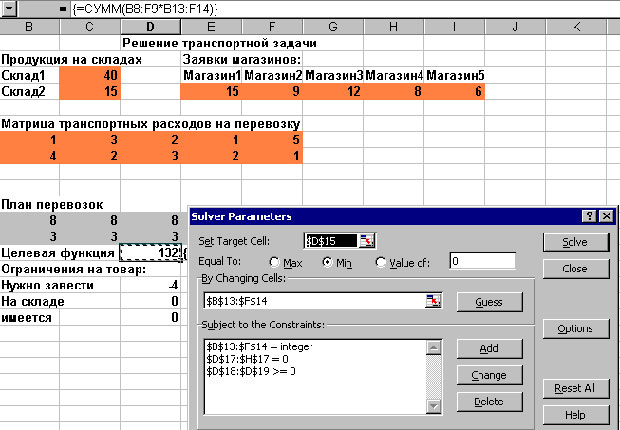Click the Продукция на складах label

click(71, 59)
